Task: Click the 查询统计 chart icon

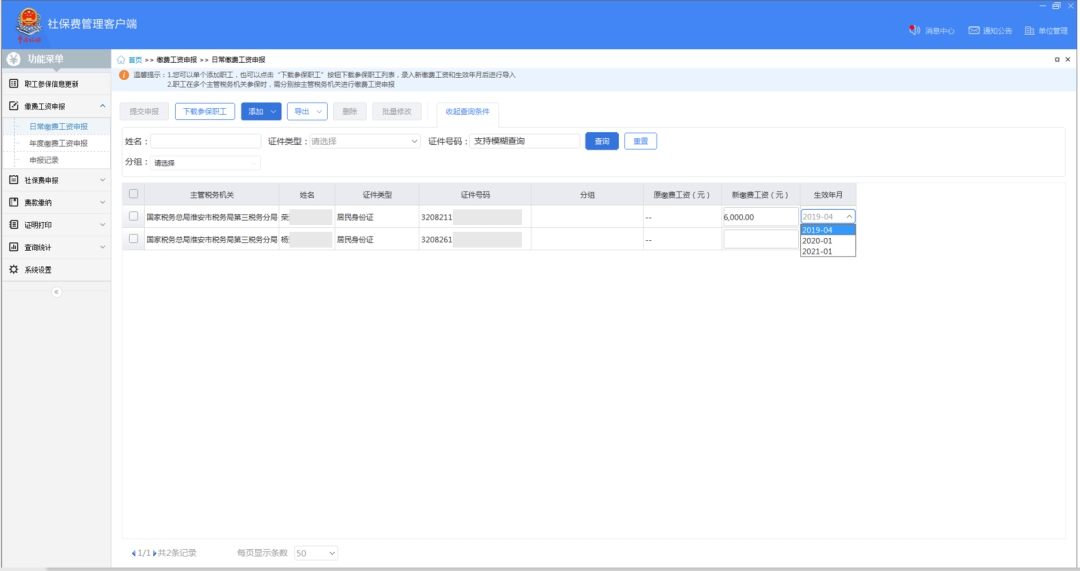Action: [14, 247]
